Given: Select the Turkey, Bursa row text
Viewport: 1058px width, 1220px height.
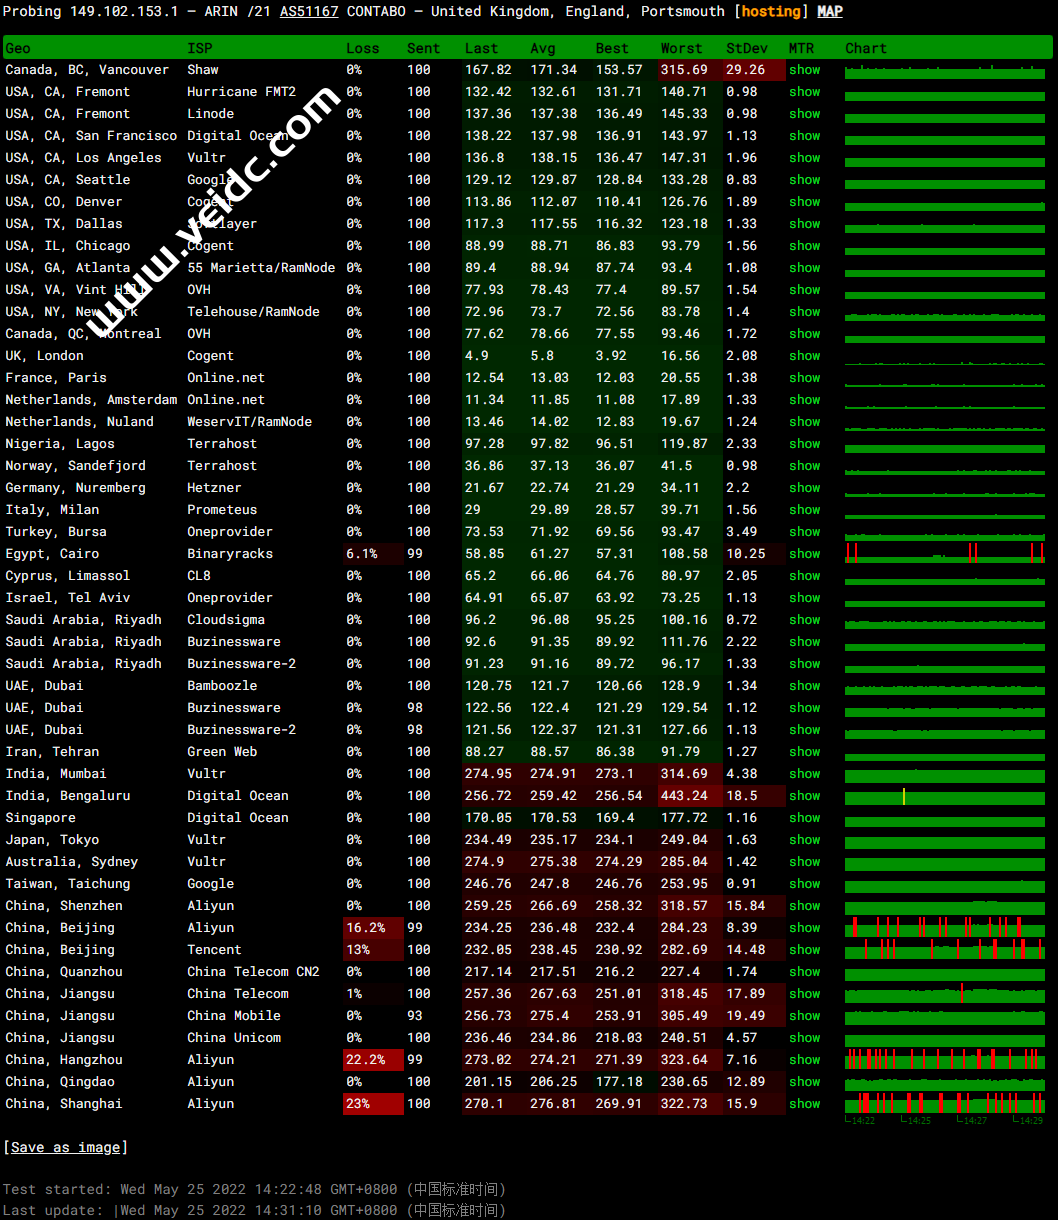Looking at the screenshot, I should 56,532.
